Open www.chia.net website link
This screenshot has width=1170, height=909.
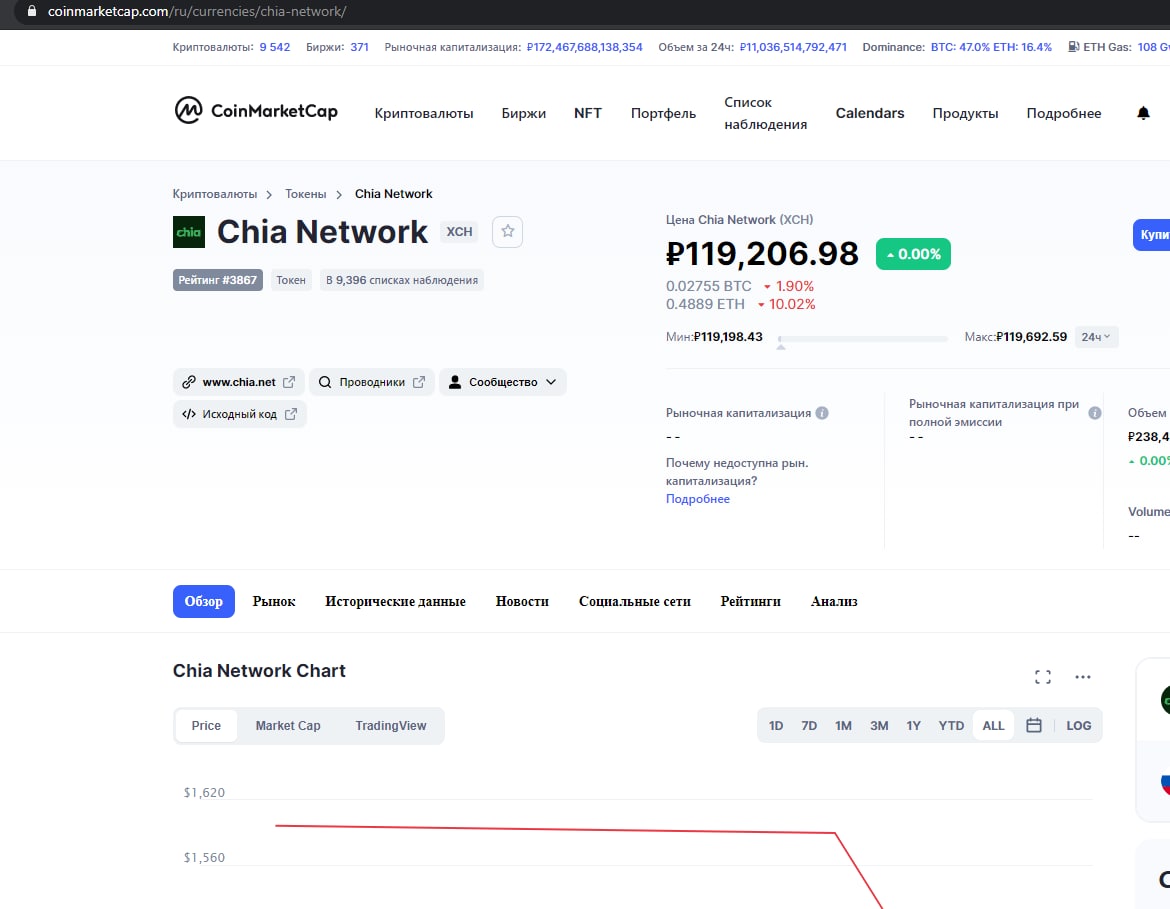point(239,382)
